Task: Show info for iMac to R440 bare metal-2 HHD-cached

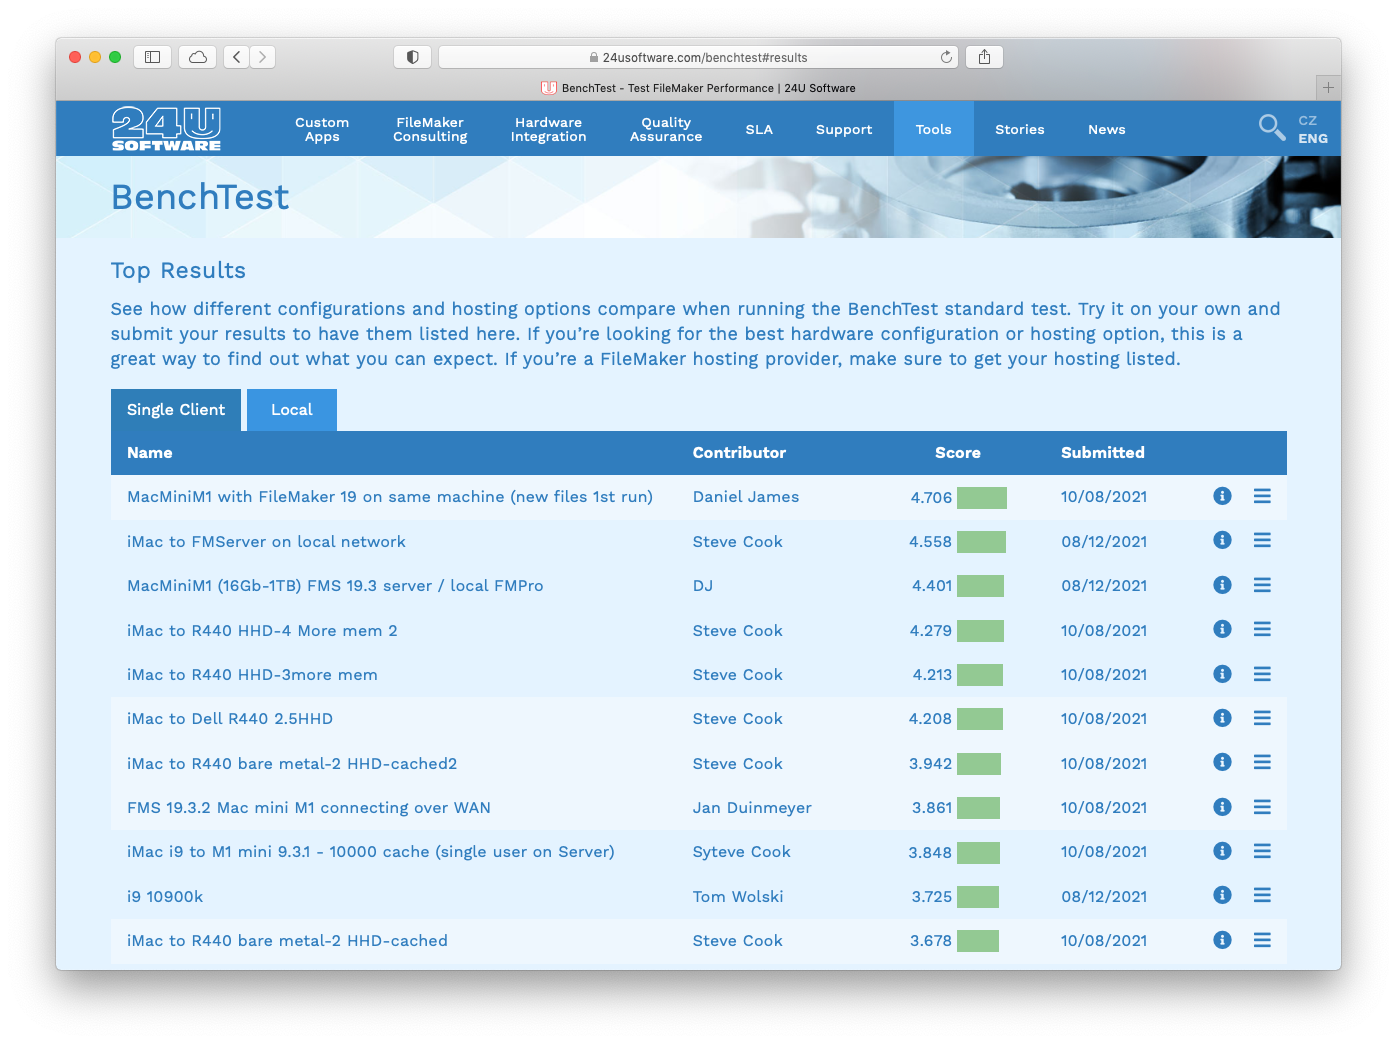Action: click(1222, 940)
